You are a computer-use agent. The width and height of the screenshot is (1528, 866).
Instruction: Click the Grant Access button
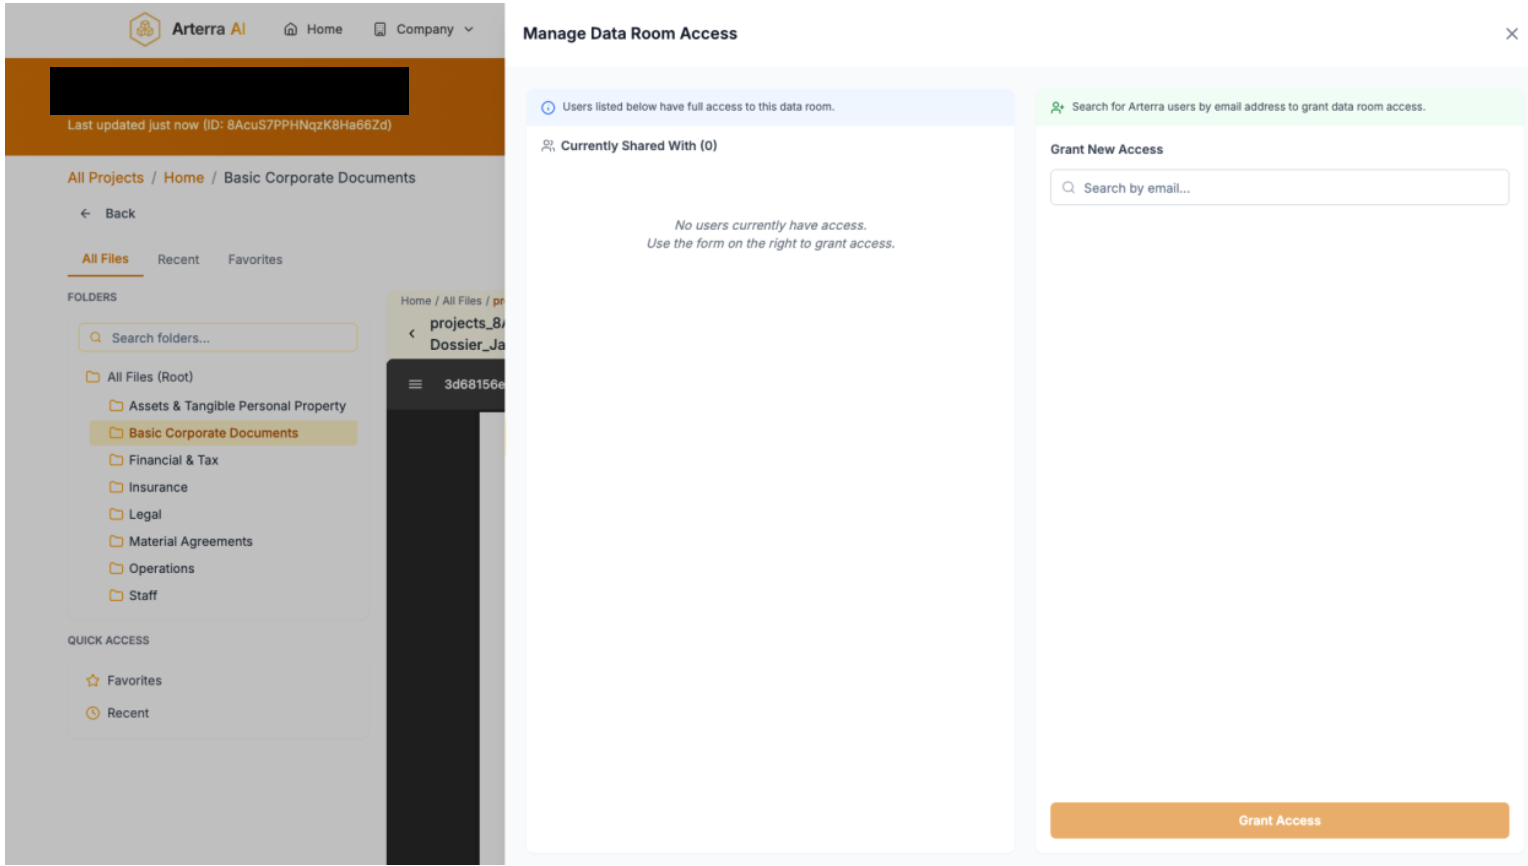pos(1279,820)
